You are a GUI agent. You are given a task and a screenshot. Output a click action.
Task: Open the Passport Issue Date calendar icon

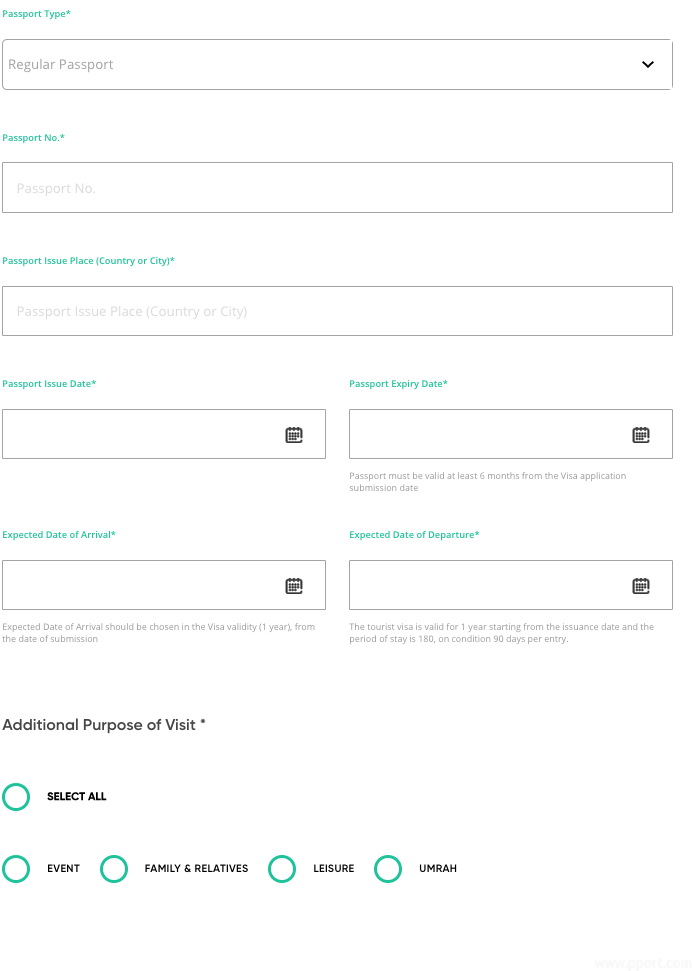point(294,435)
